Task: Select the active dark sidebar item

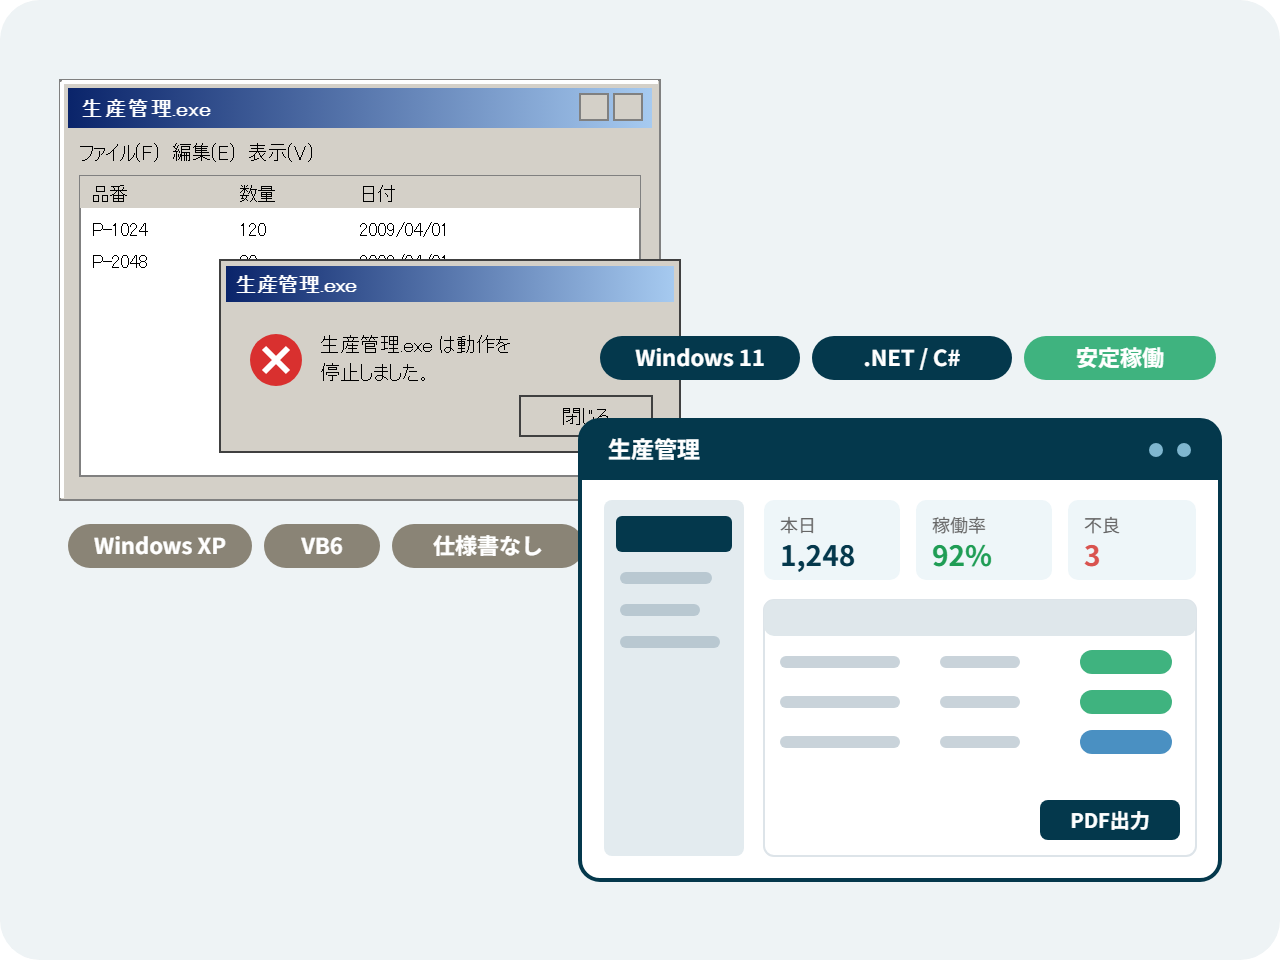Action: coord(674,534)
